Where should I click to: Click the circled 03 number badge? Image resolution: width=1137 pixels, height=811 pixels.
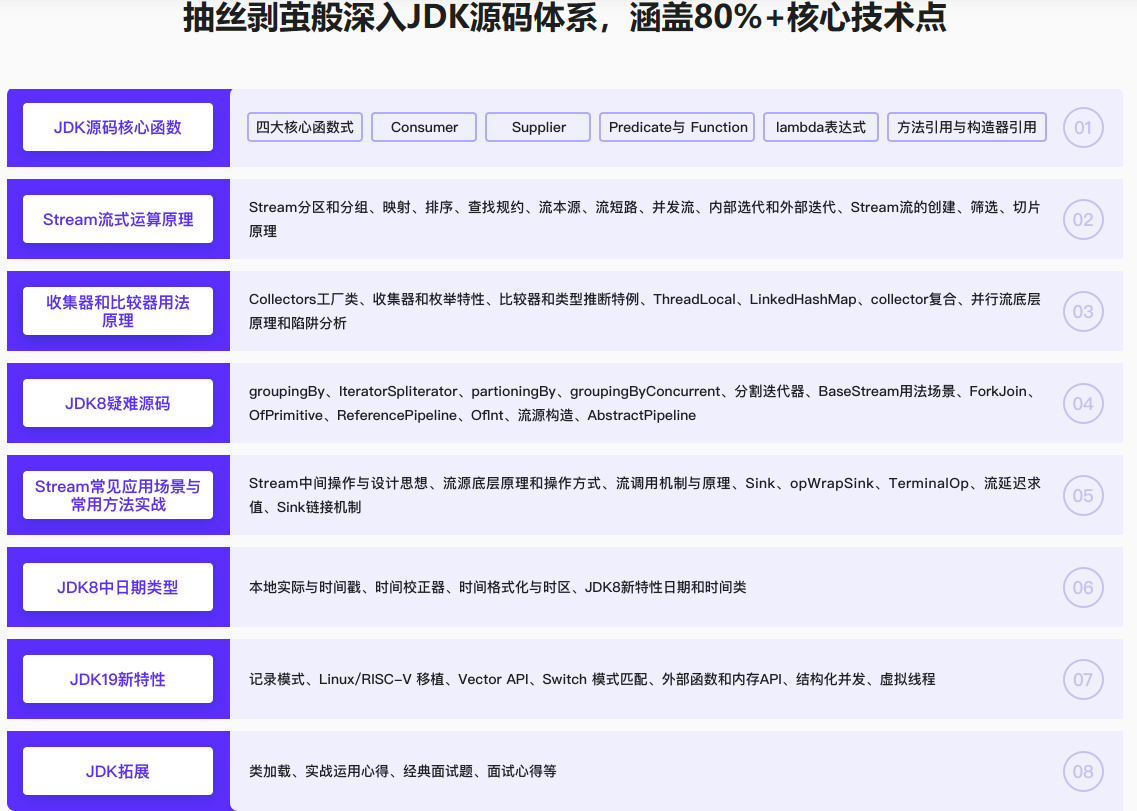(1083, 312)
